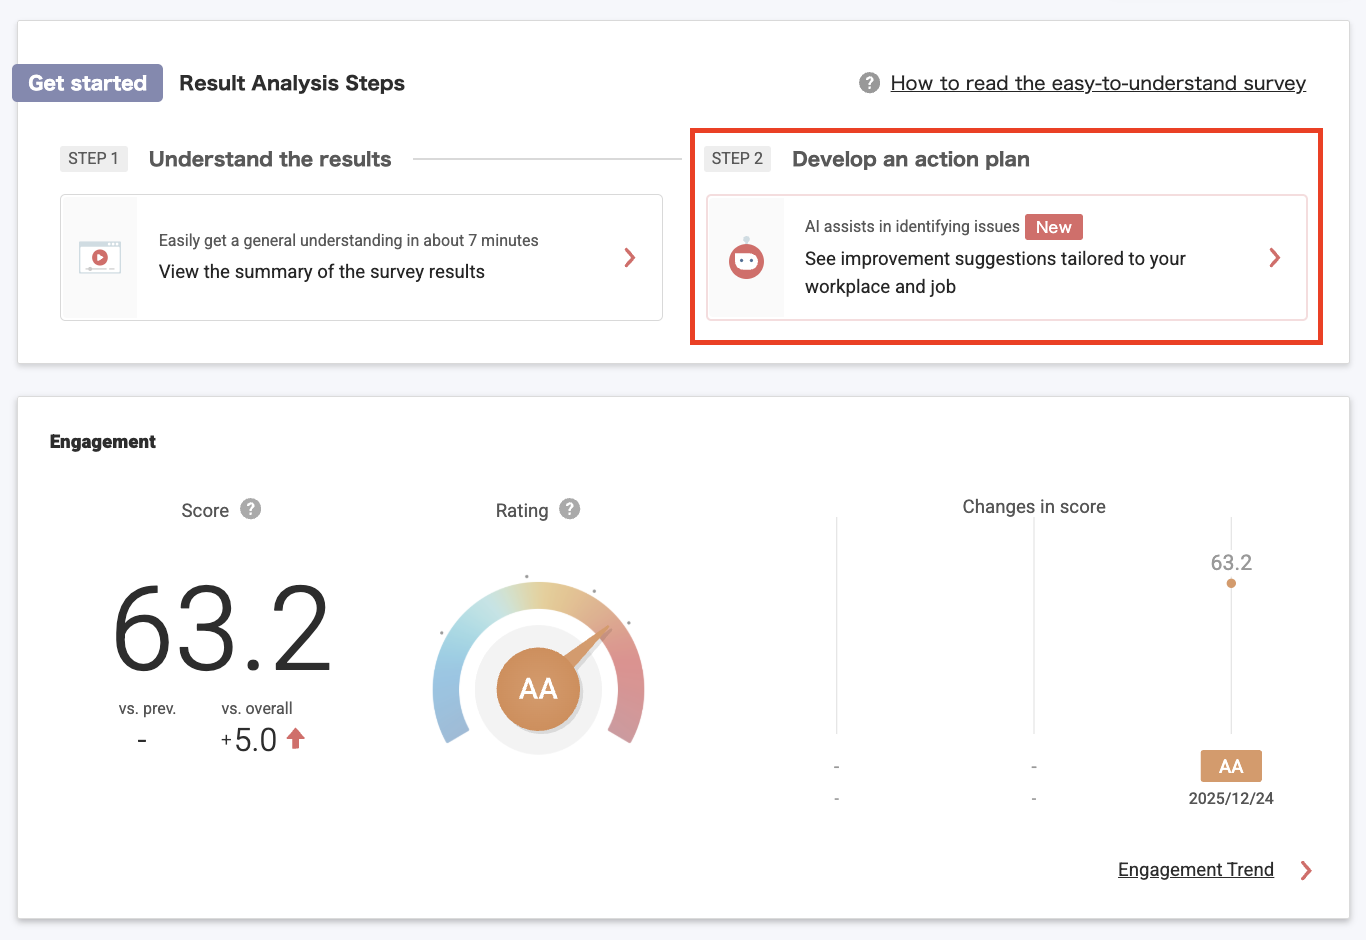Expand the improvement suggestions card chevron
Screen dimensions: 1366x940
tap(1274, 258)
